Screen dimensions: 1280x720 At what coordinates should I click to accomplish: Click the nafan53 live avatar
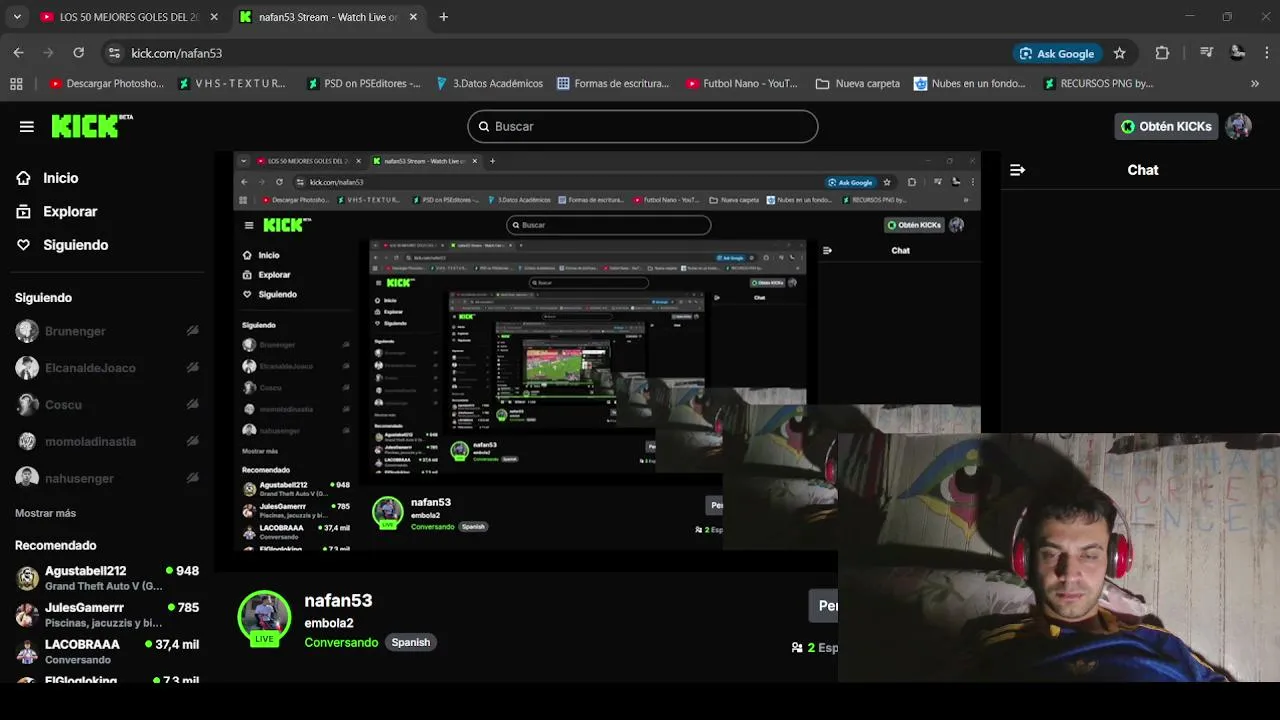coord(264,617)
